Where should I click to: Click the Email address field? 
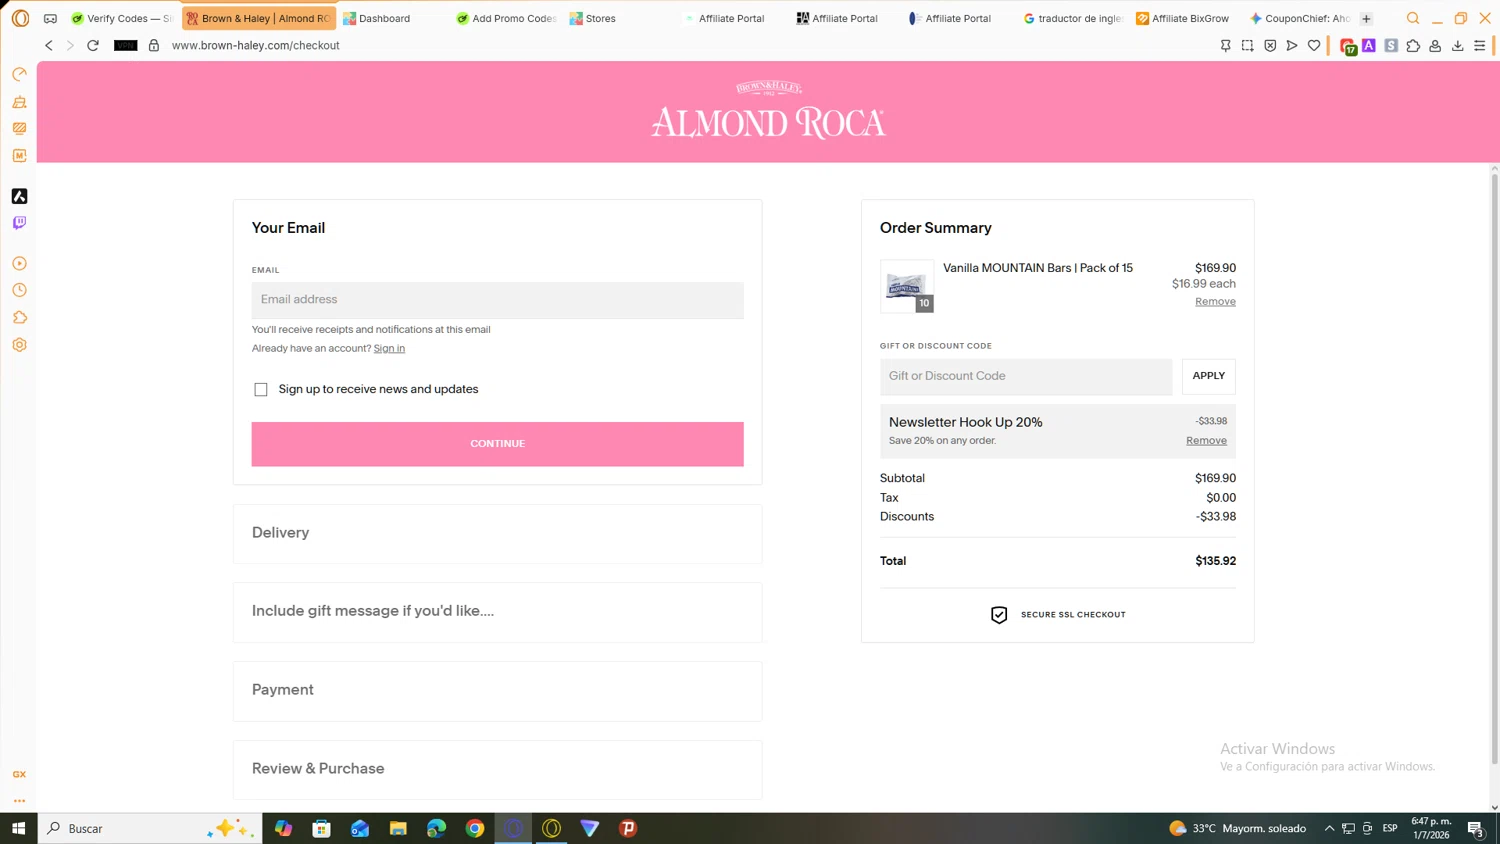point(497,300)
